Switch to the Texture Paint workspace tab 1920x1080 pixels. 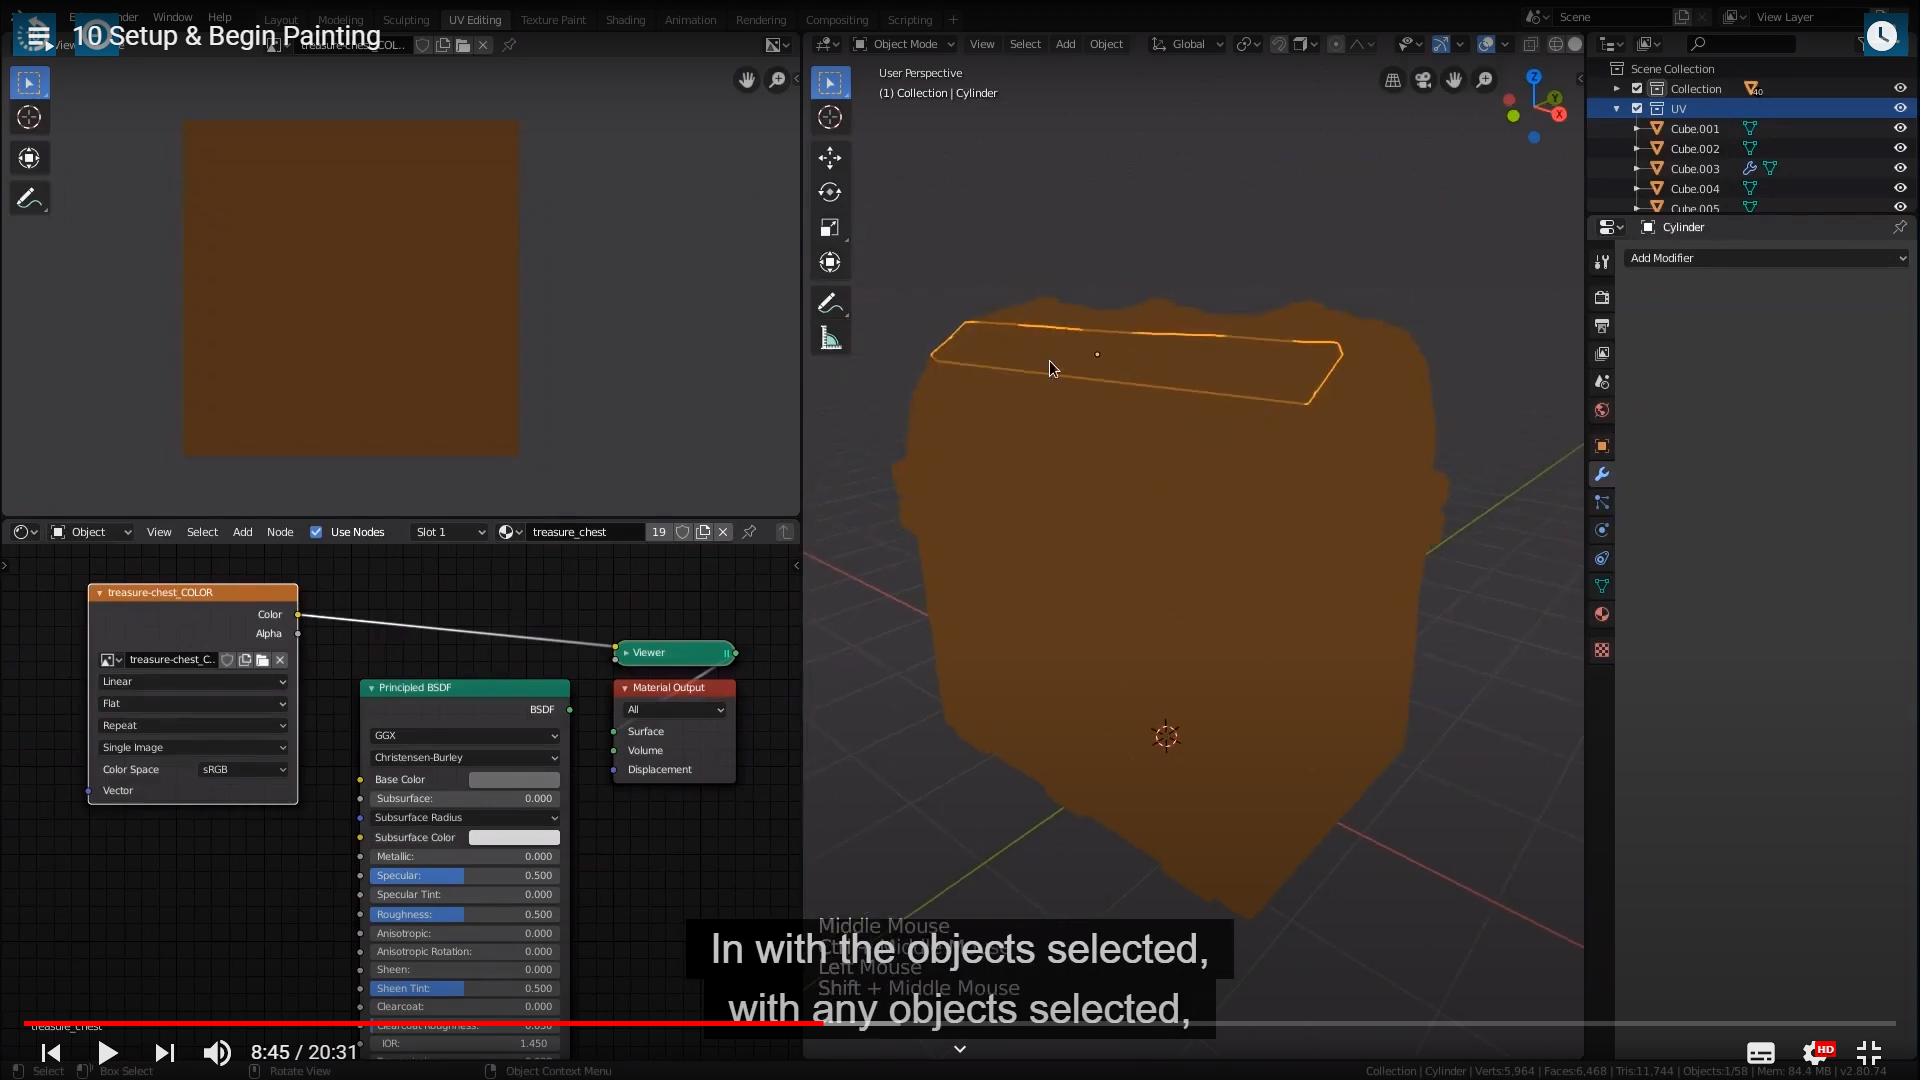point(553,20)
